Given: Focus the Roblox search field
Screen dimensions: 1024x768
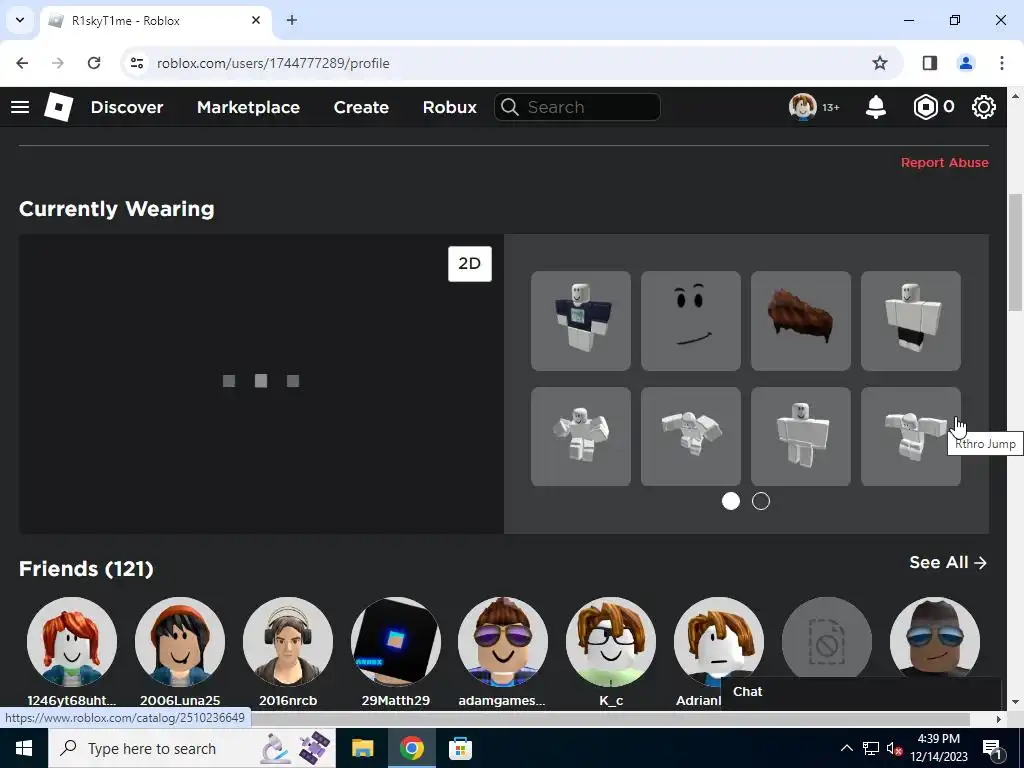Looking at the screenshot, I should click(577, 107).
